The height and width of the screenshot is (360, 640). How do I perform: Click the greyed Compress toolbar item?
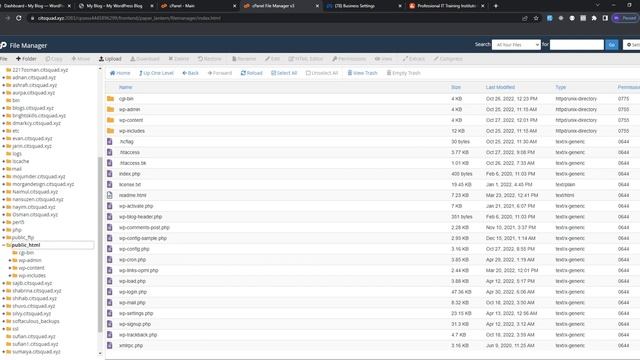[448, 59]
